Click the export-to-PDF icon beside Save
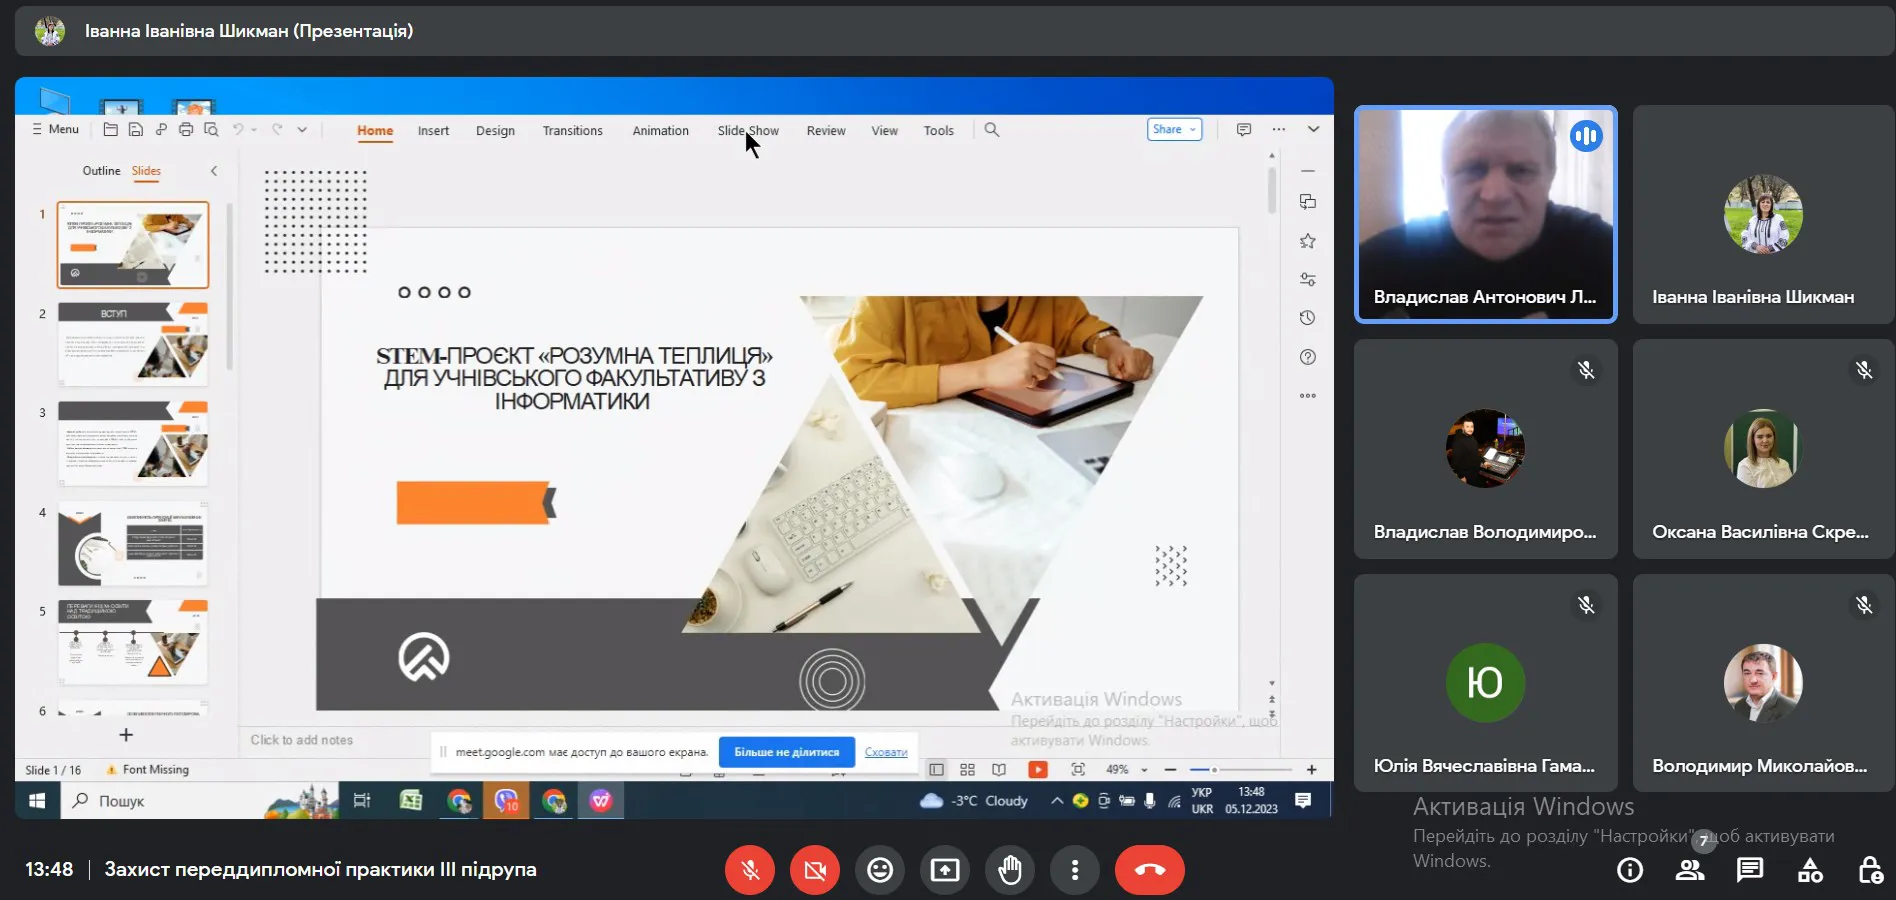The image size is (1896, 900). (x=160, y=129)
